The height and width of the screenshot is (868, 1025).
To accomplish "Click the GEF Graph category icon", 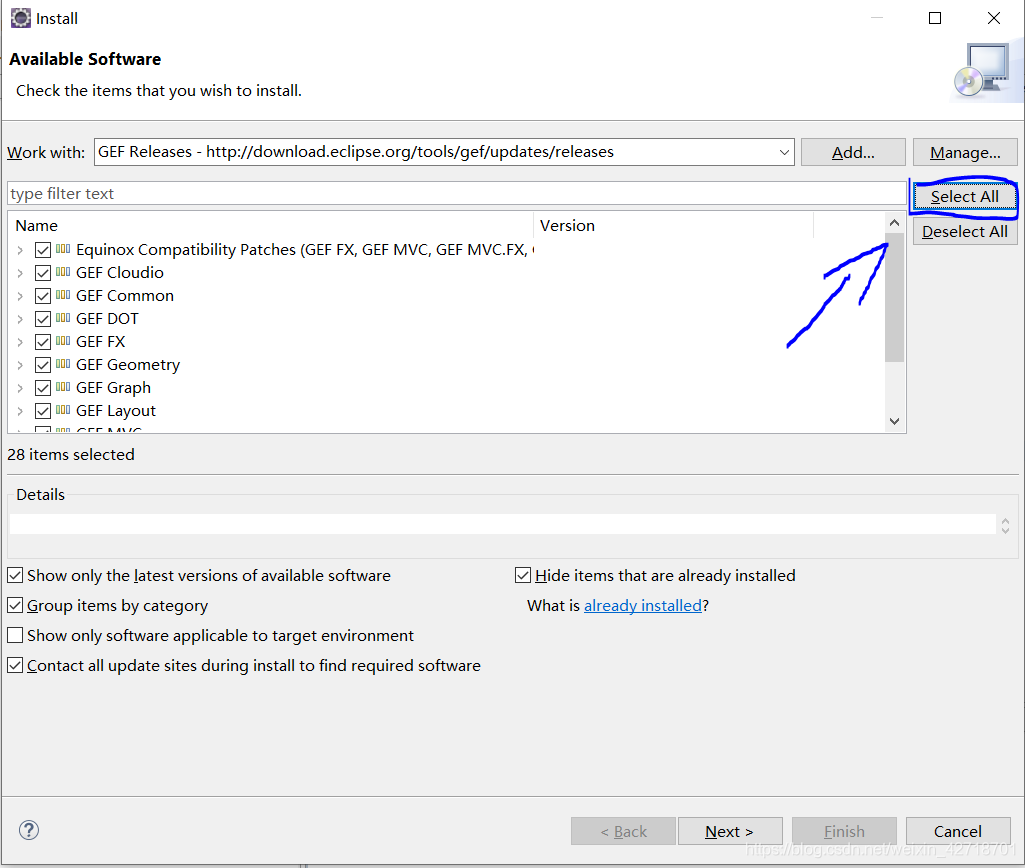I will pyautogui.click(x=63, y=387).
